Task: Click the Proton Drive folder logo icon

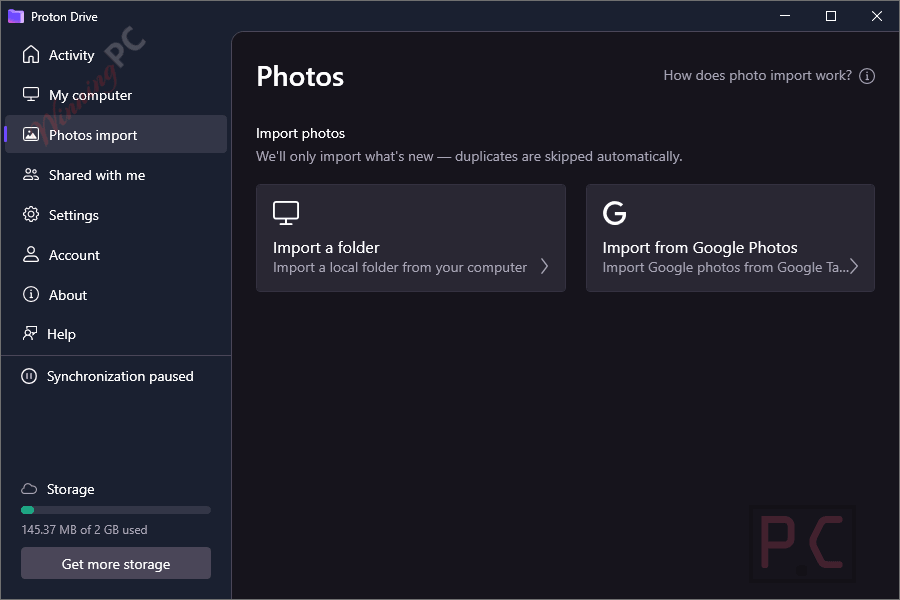Action: (15, 17)
